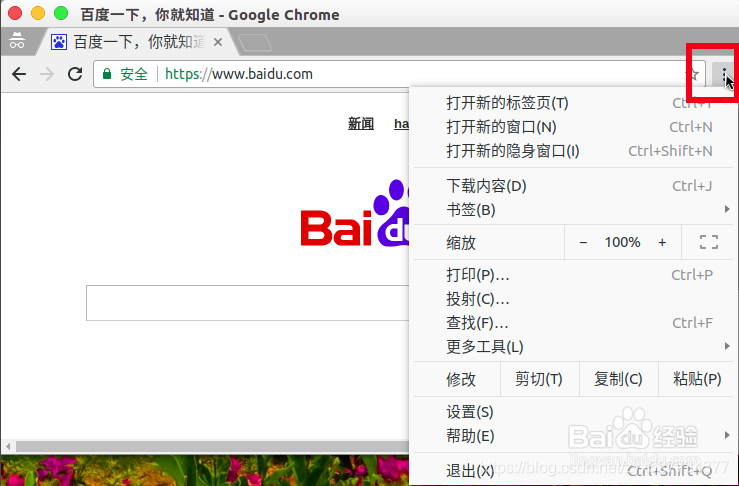Click the green maximize window button
739x486 pixels.
[61, 13]
